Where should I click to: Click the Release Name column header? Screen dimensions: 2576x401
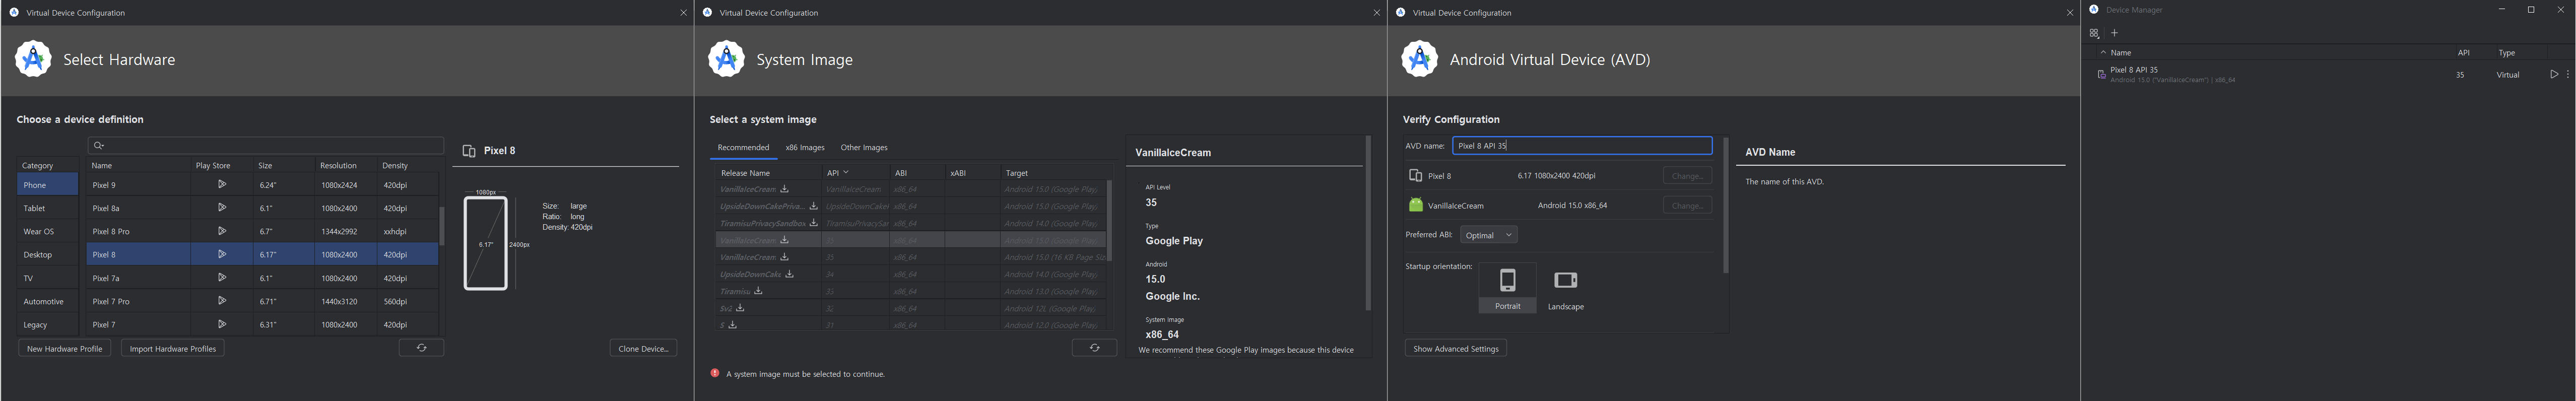click(x=745, y=173)
